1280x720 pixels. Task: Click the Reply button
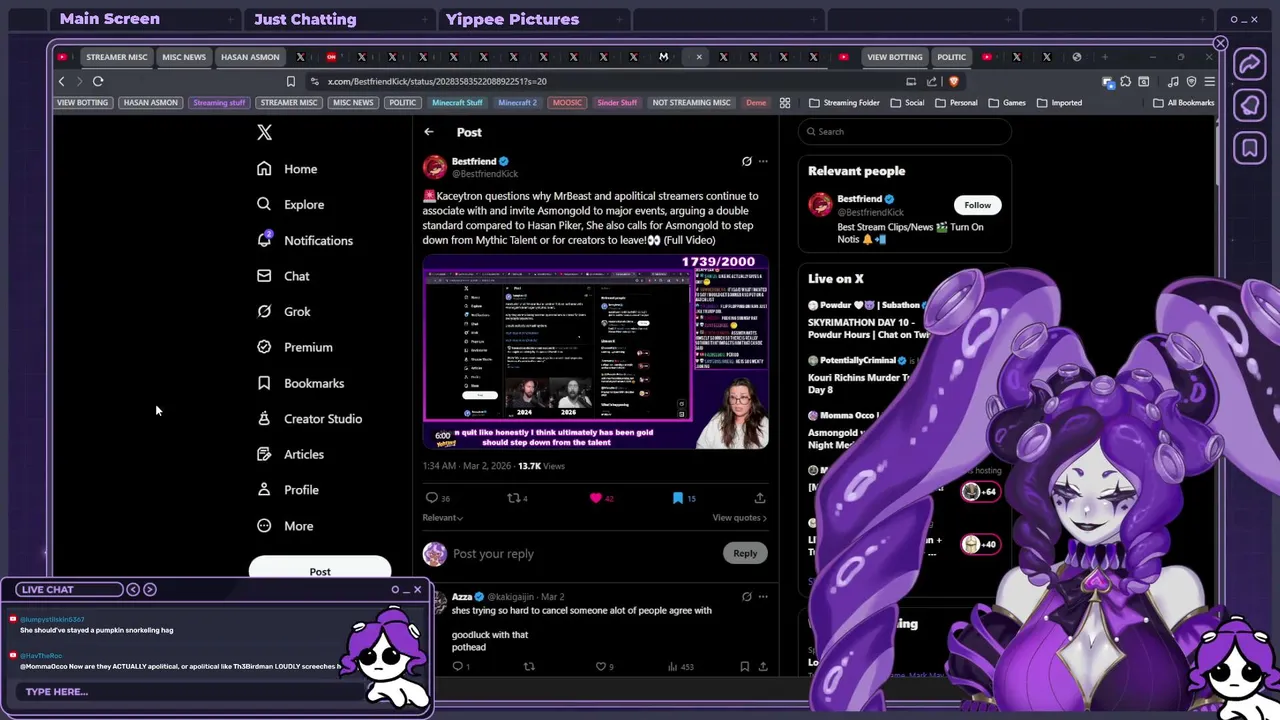click(x=745, y=553)
